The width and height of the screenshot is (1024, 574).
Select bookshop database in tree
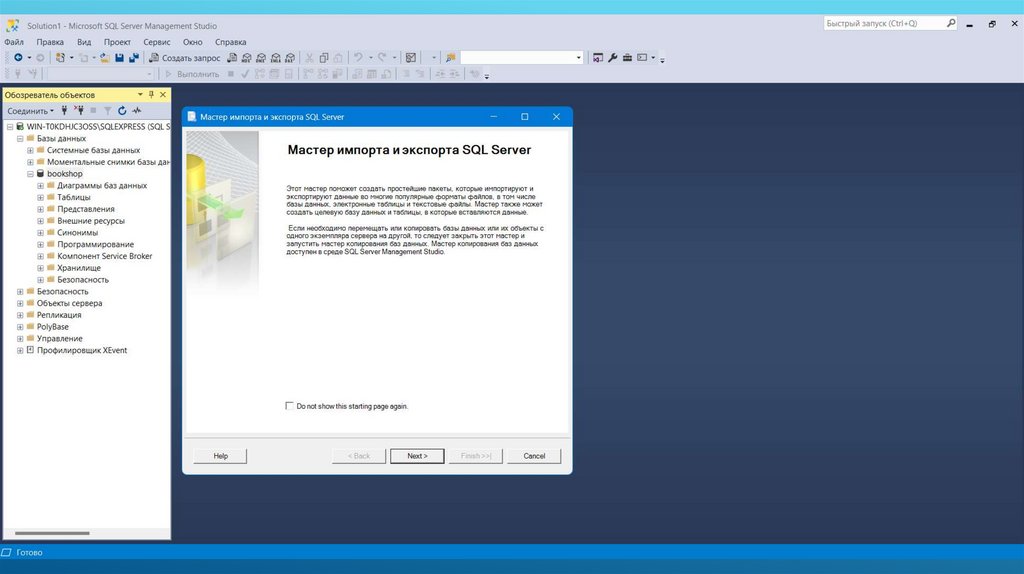(x=65, y=174)
